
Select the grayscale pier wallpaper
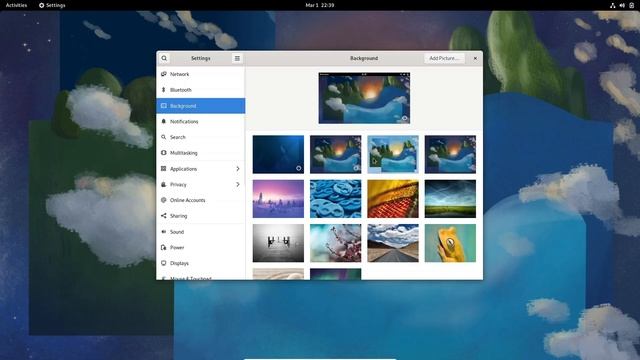tap(278, 243)
